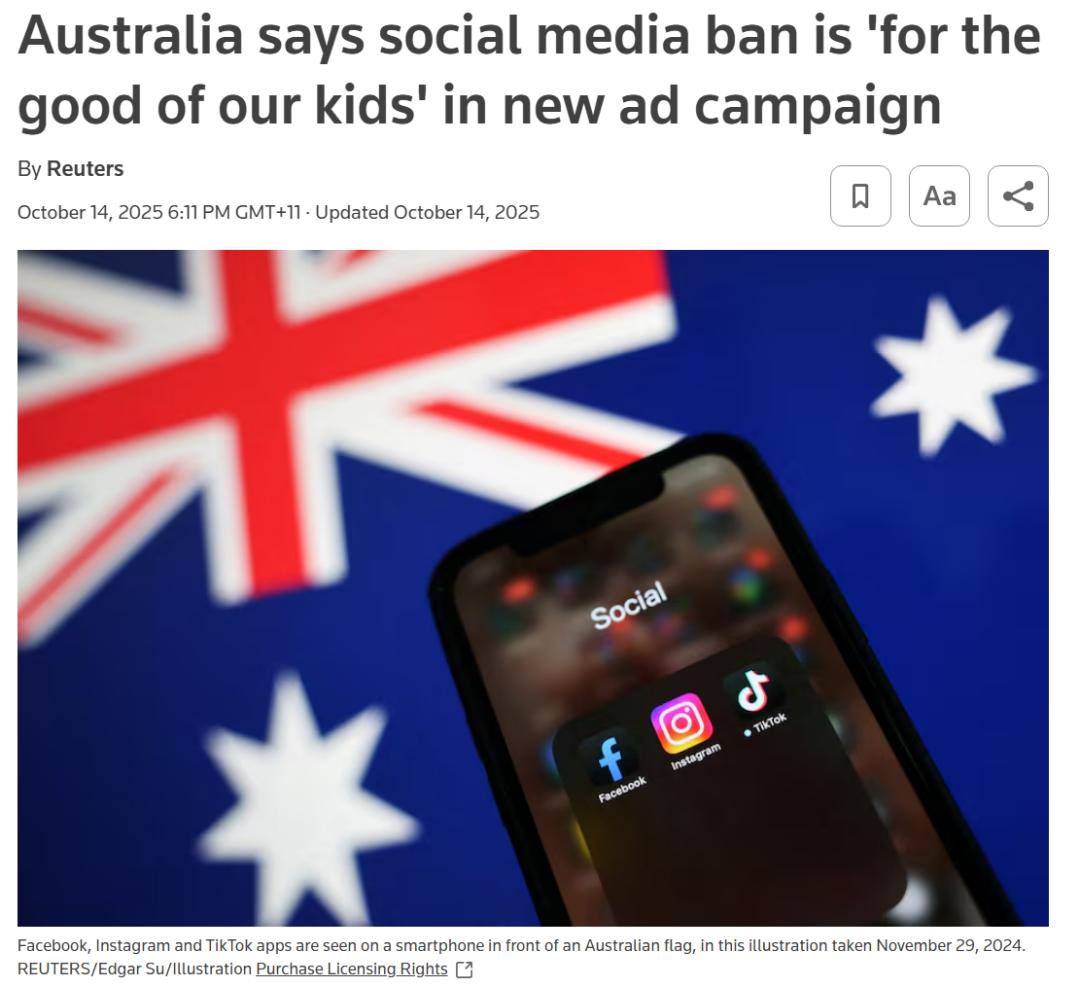Click the 'Social' folder label on phone
Viewport: 1080px width, 987px height.
click(x=629, y=605)
